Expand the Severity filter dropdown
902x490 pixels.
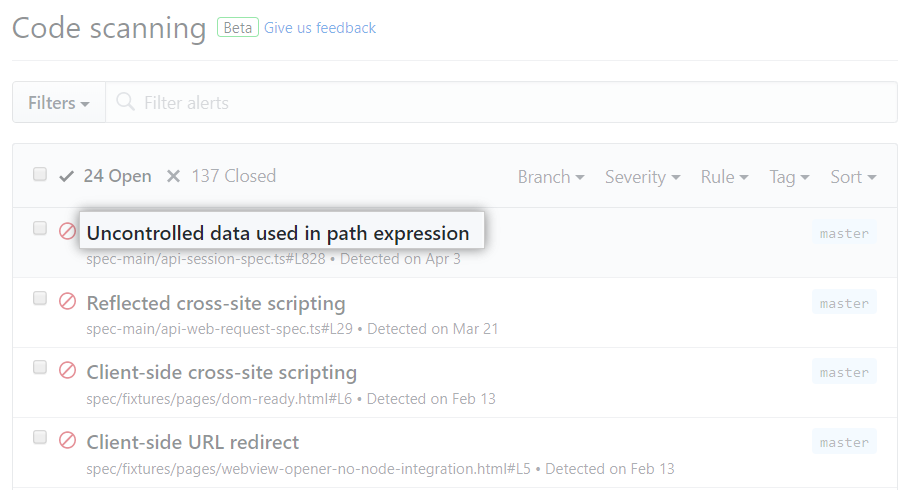click(x=642, y=177)
